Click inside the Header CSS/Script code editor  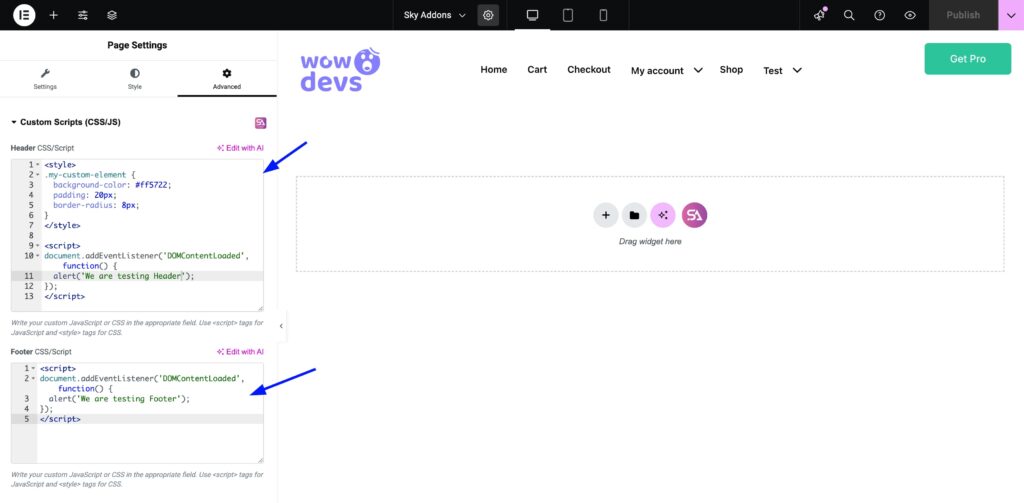pyautogui.click(x=137, y=235)
